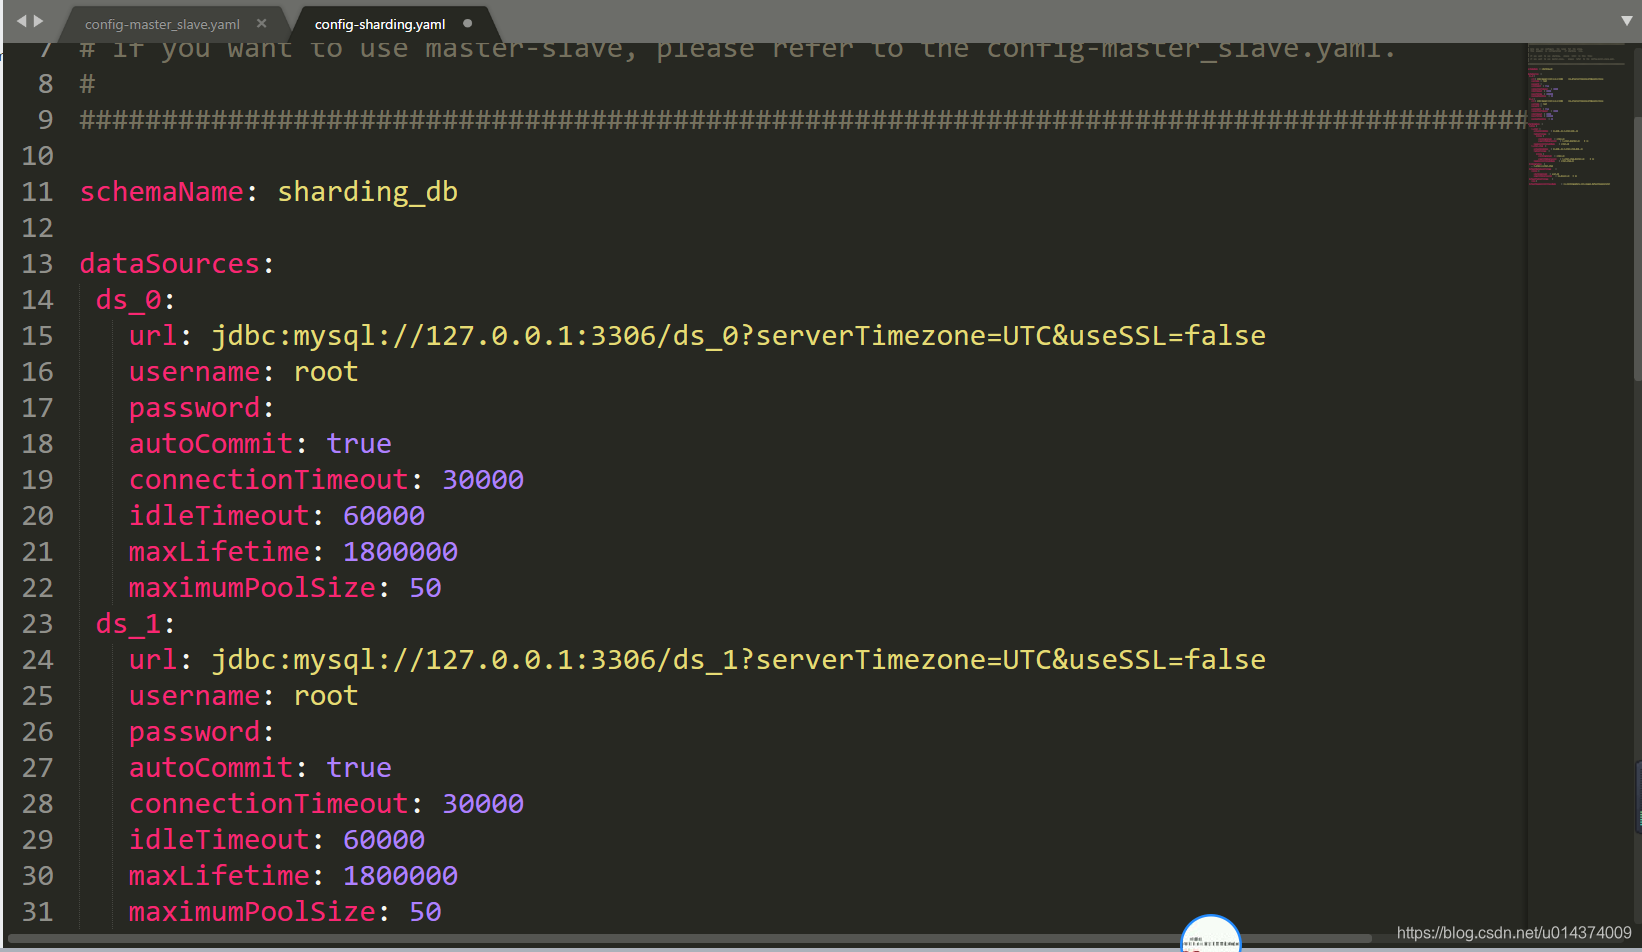Click maxLifetime on line 21
The image size is (1642, 952).
pyautogui.click(x=219, y=552)
